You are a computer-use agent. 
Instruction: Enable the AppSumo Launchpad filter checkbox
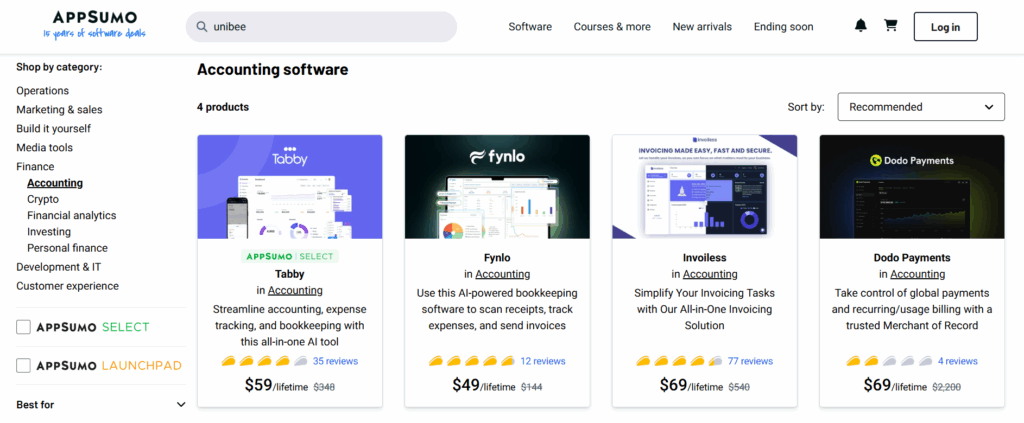tap(24, 366)
